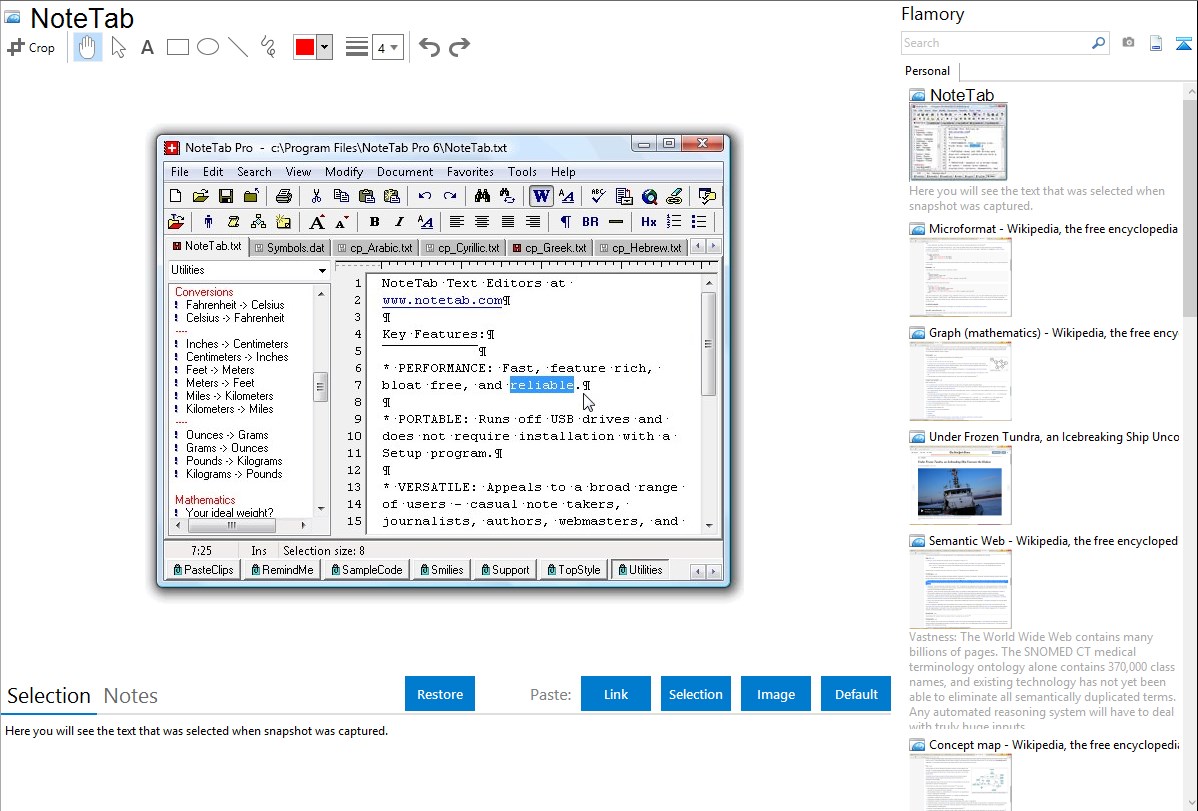Activate the hand pan tool
Image resolution: width=1198 pixels, height=811 pixels.
click(x=88, y=47)
